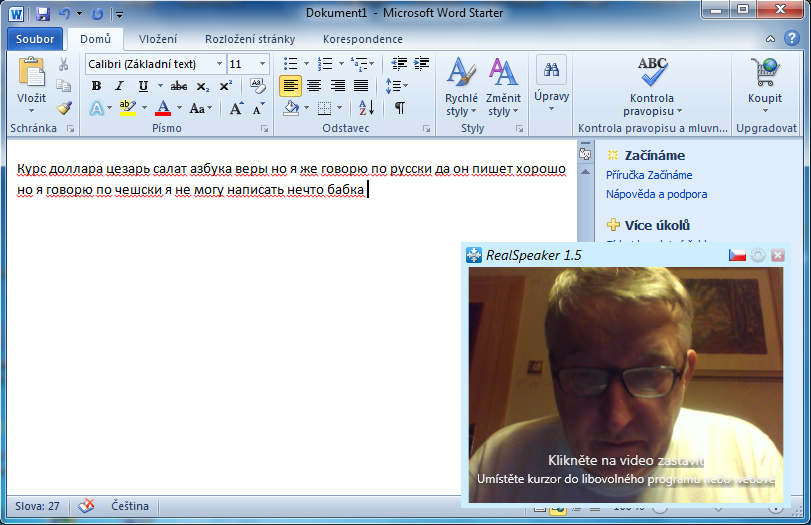Toggle Italic formatting
Image resolution: width=811 pixels, height=525 pixels.
coord(119,86)
